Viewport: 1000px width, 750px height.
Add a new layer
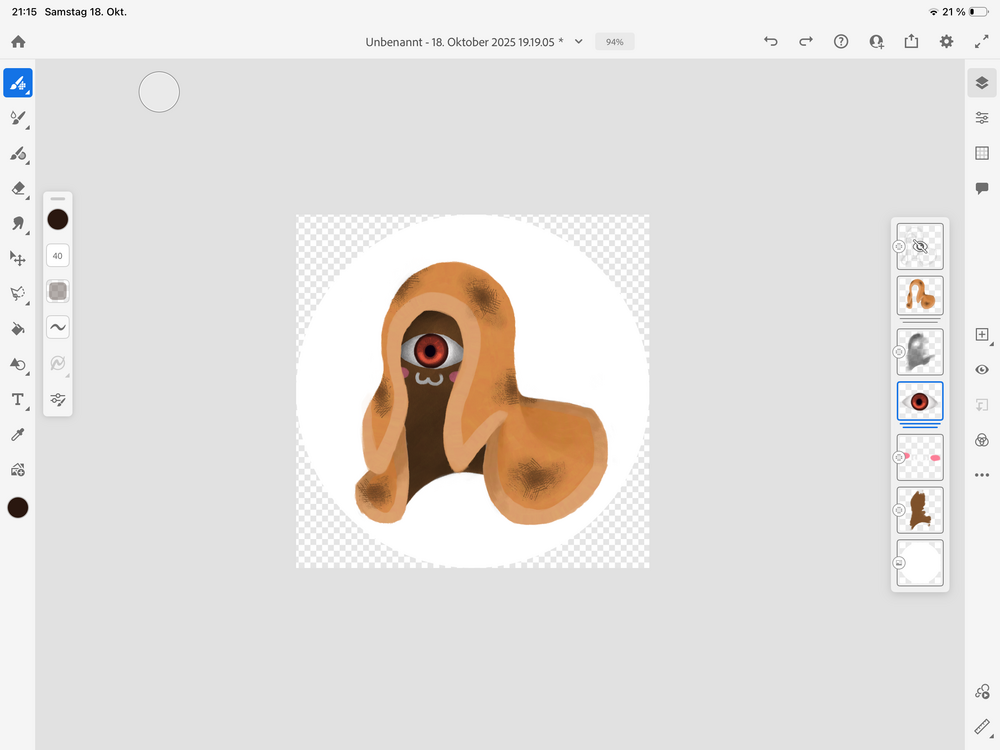981,335
